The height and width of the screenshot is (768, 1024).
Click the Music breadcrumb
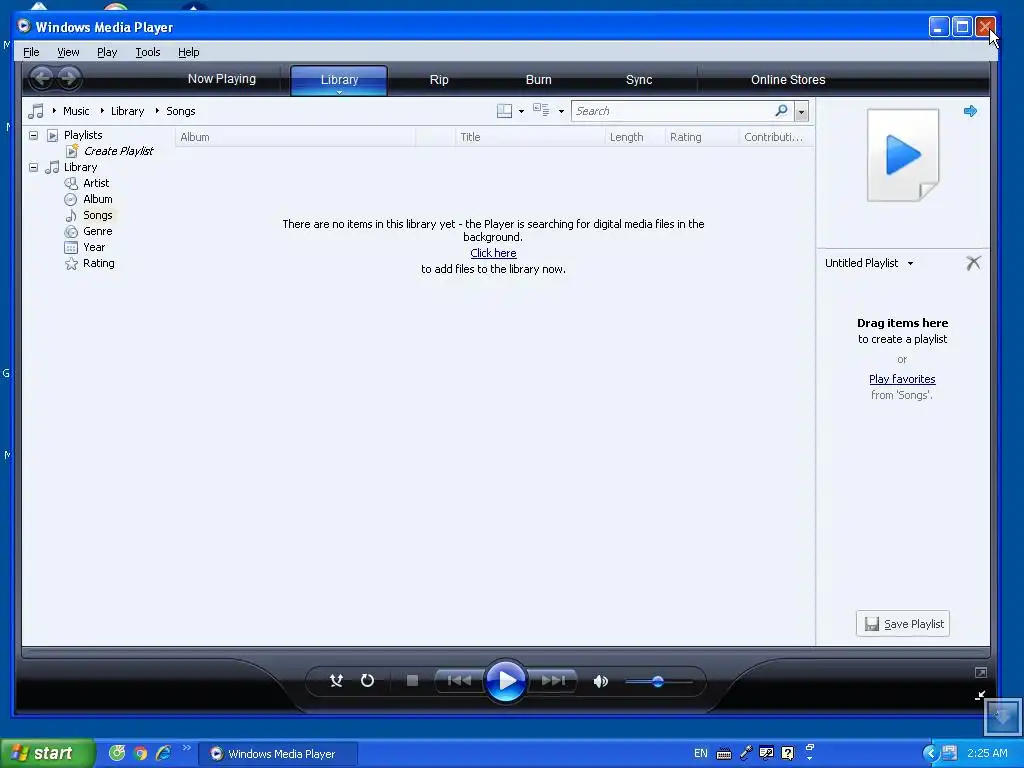(x=76, y=111)
